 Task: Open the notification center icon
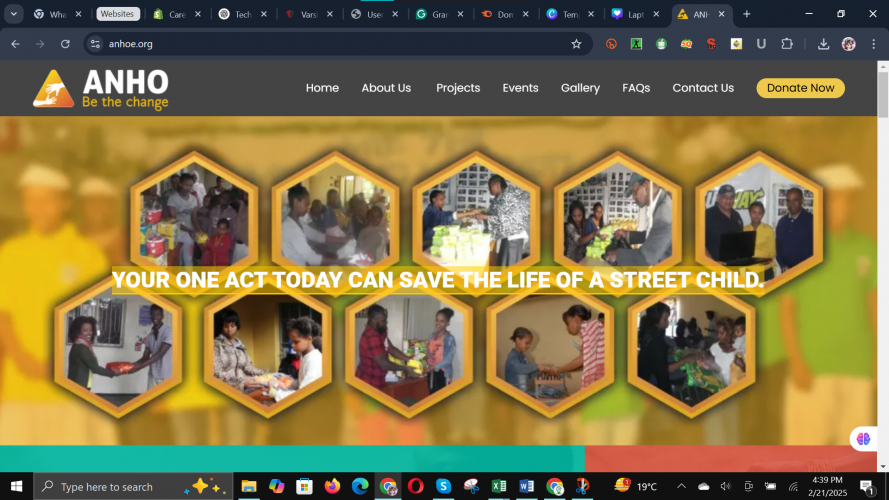point(867,486)
